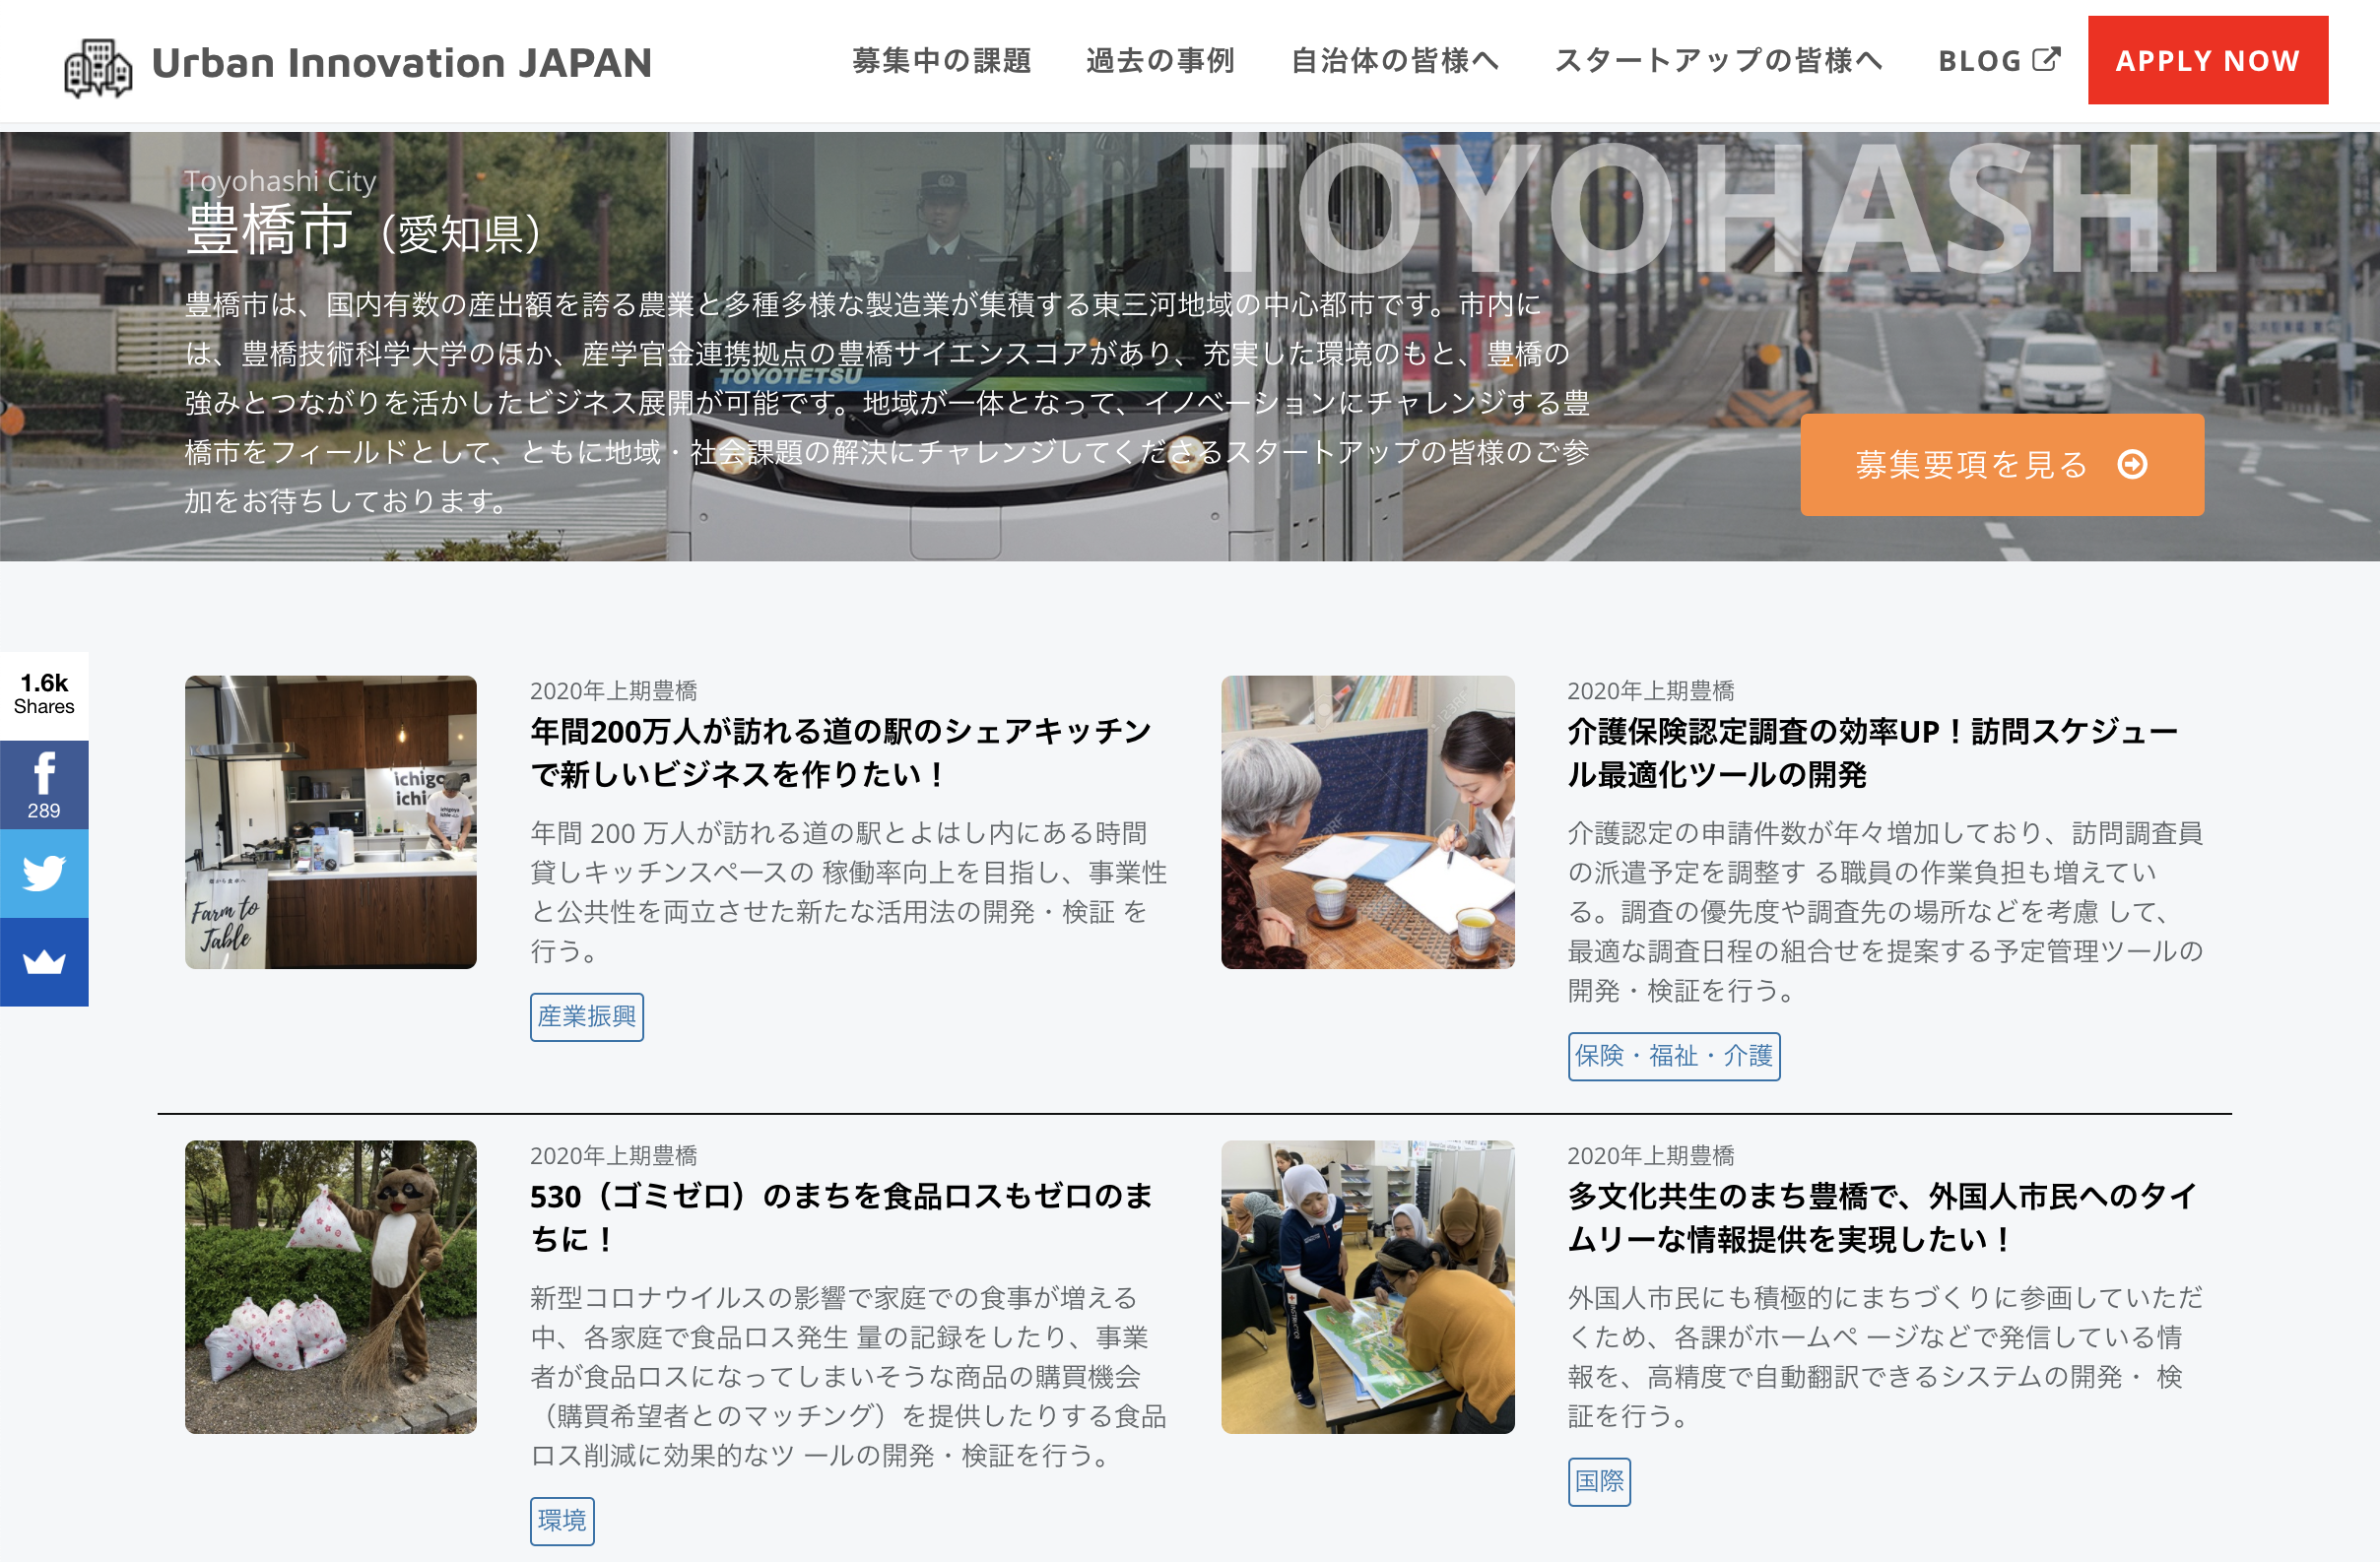The image size is (2380, 1562).
Task: Click the Urban Innovation JAPAN building logo icon
Action: (97, 66)
